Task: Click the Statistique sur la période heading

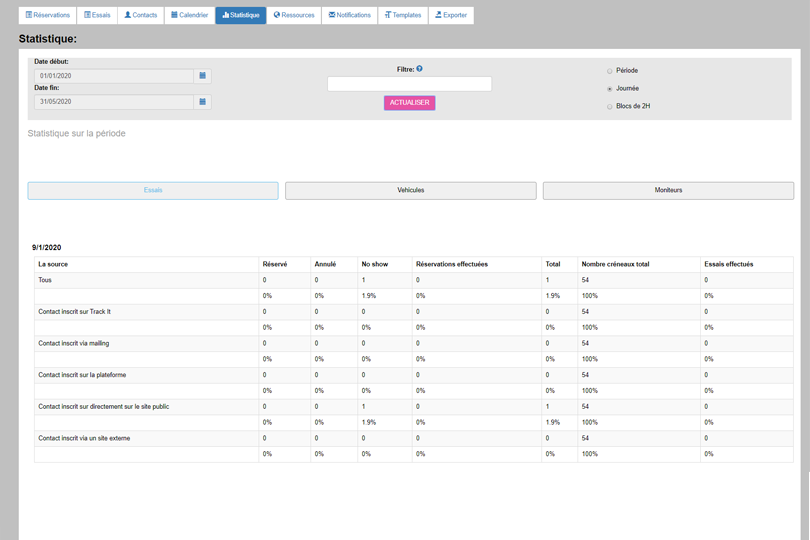Action: [x=76, y=133]
